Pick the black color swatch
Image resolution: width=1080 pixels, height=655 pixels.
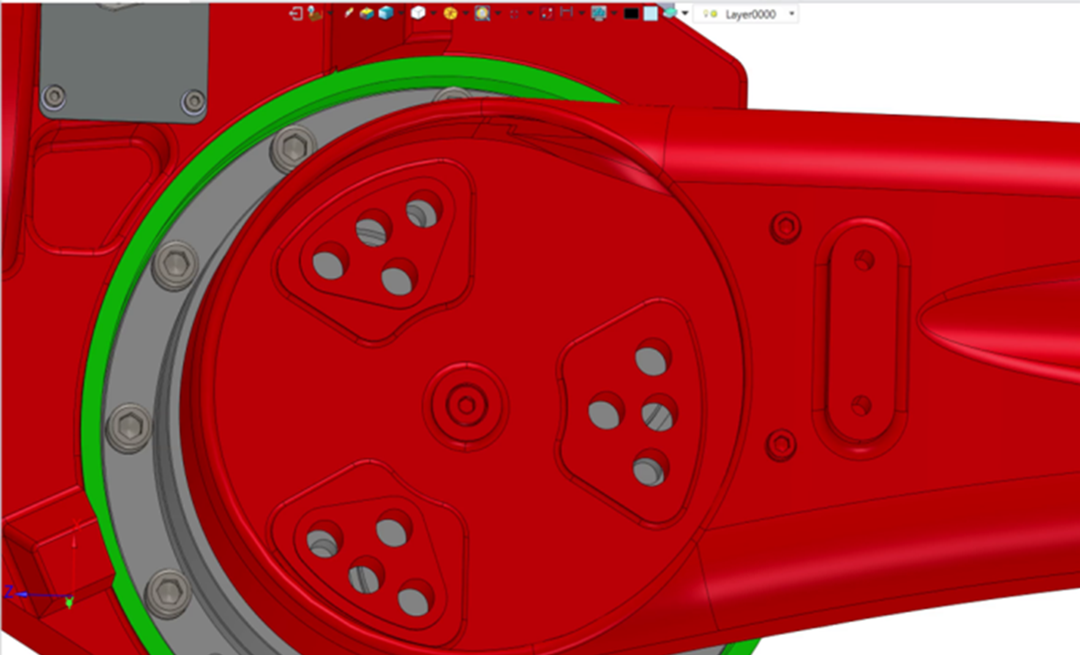point(631,14)
